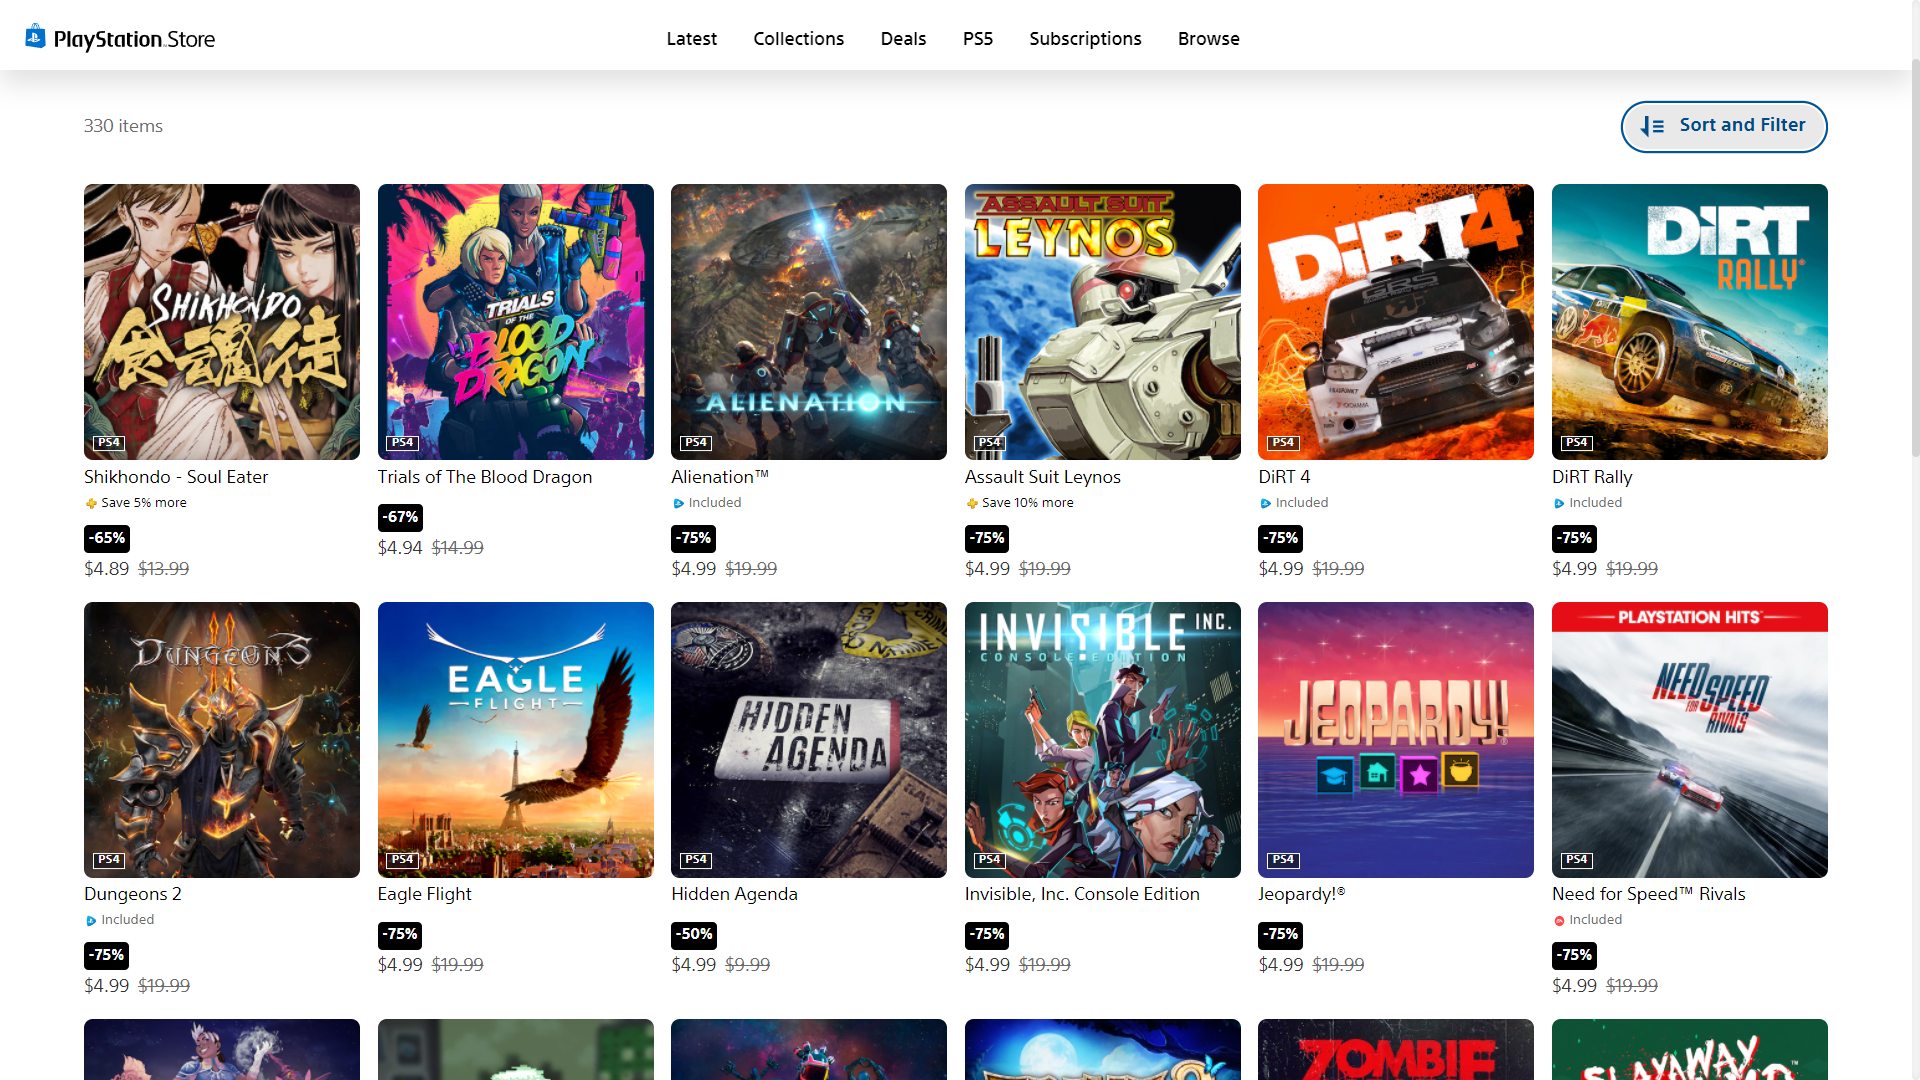The height and width of the screenshot is (1080, 1920).
Task: Open the Browse menu
Action: click(1208, 38)
